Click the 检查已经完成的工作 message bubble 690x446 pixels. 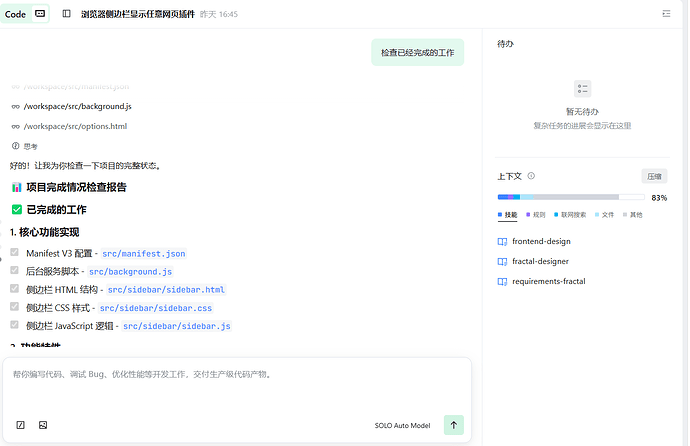417,52
